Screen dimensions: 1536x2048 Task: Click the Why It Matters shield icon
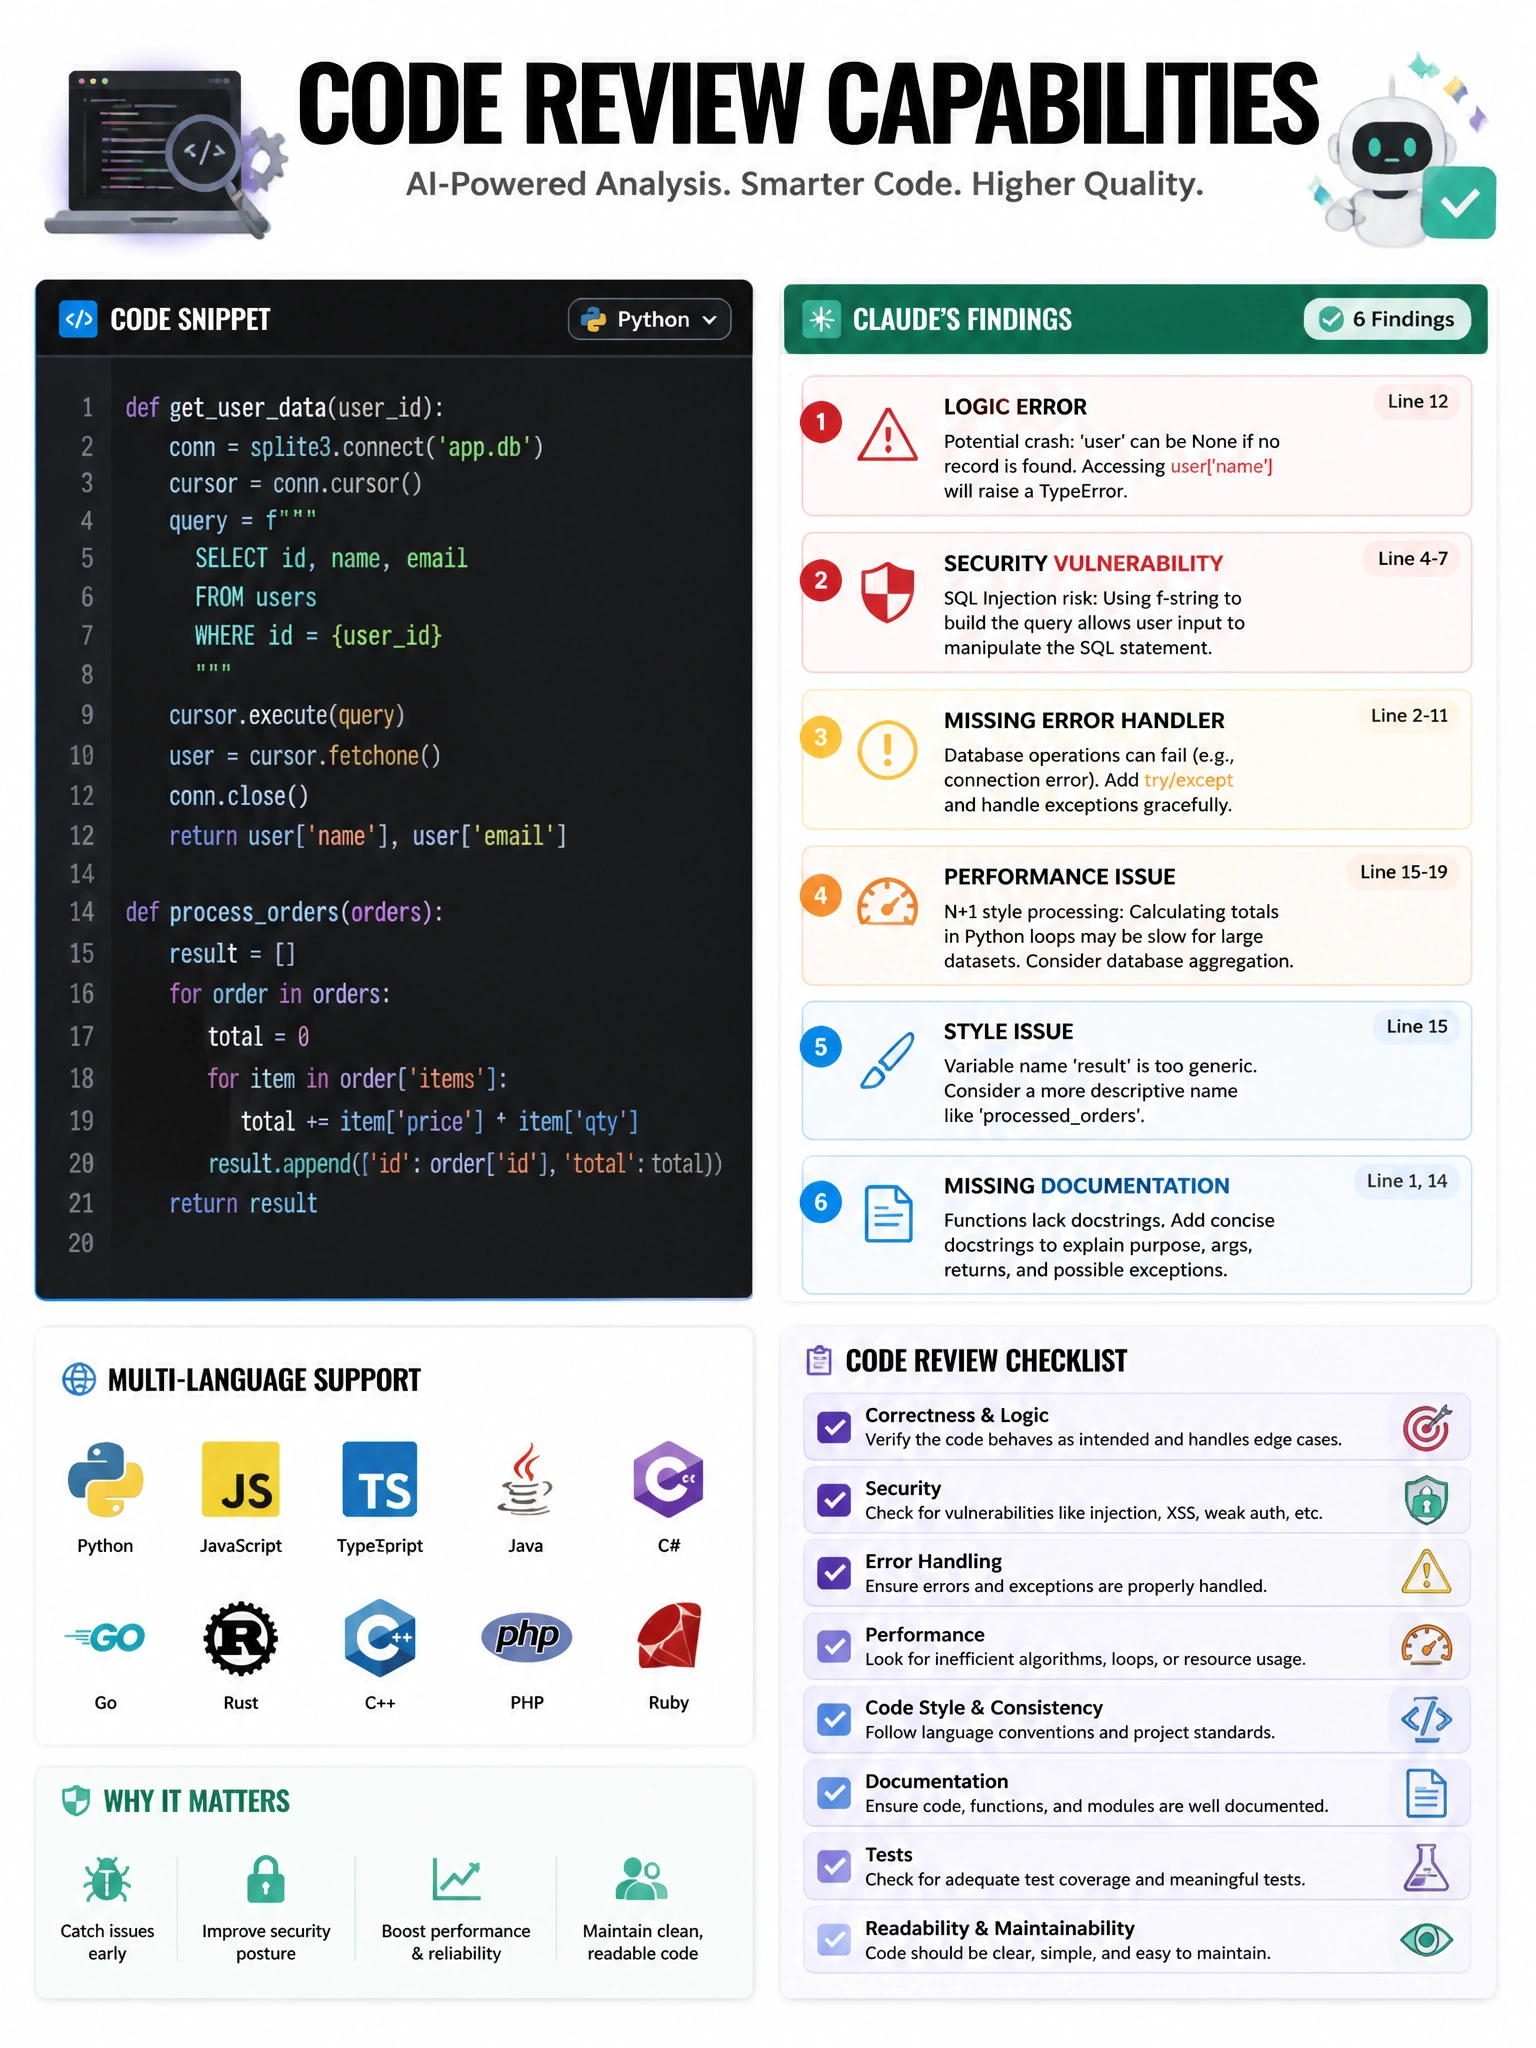76,1801
